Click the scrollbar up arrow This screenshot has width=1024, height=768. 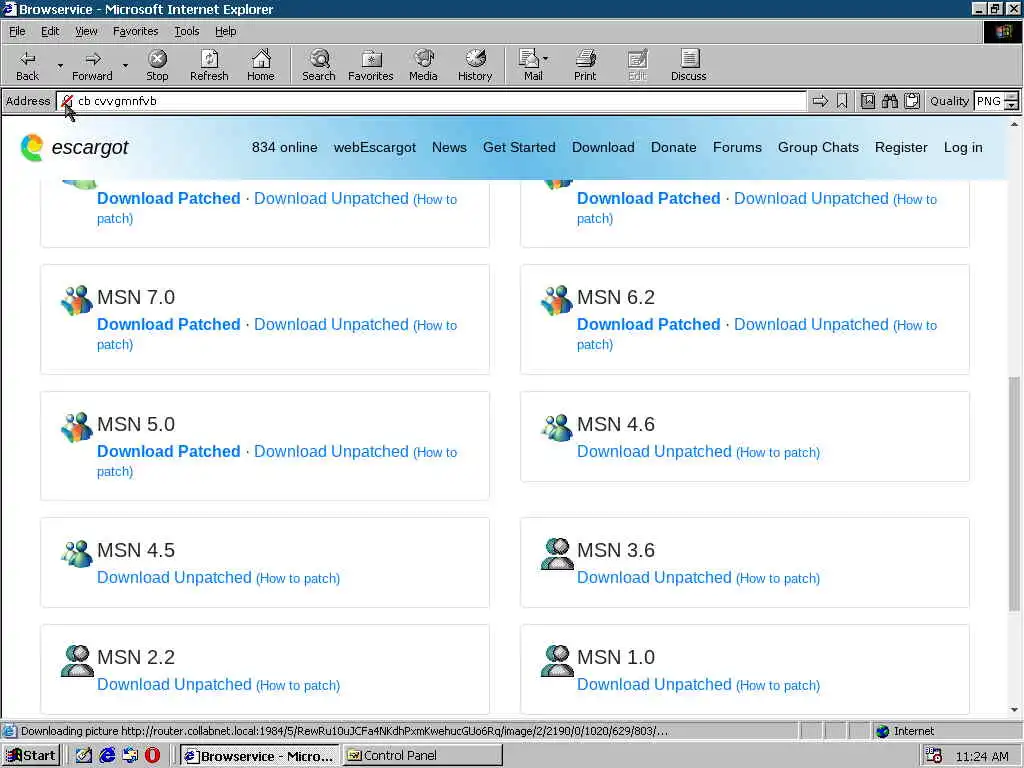(1014, 124)
